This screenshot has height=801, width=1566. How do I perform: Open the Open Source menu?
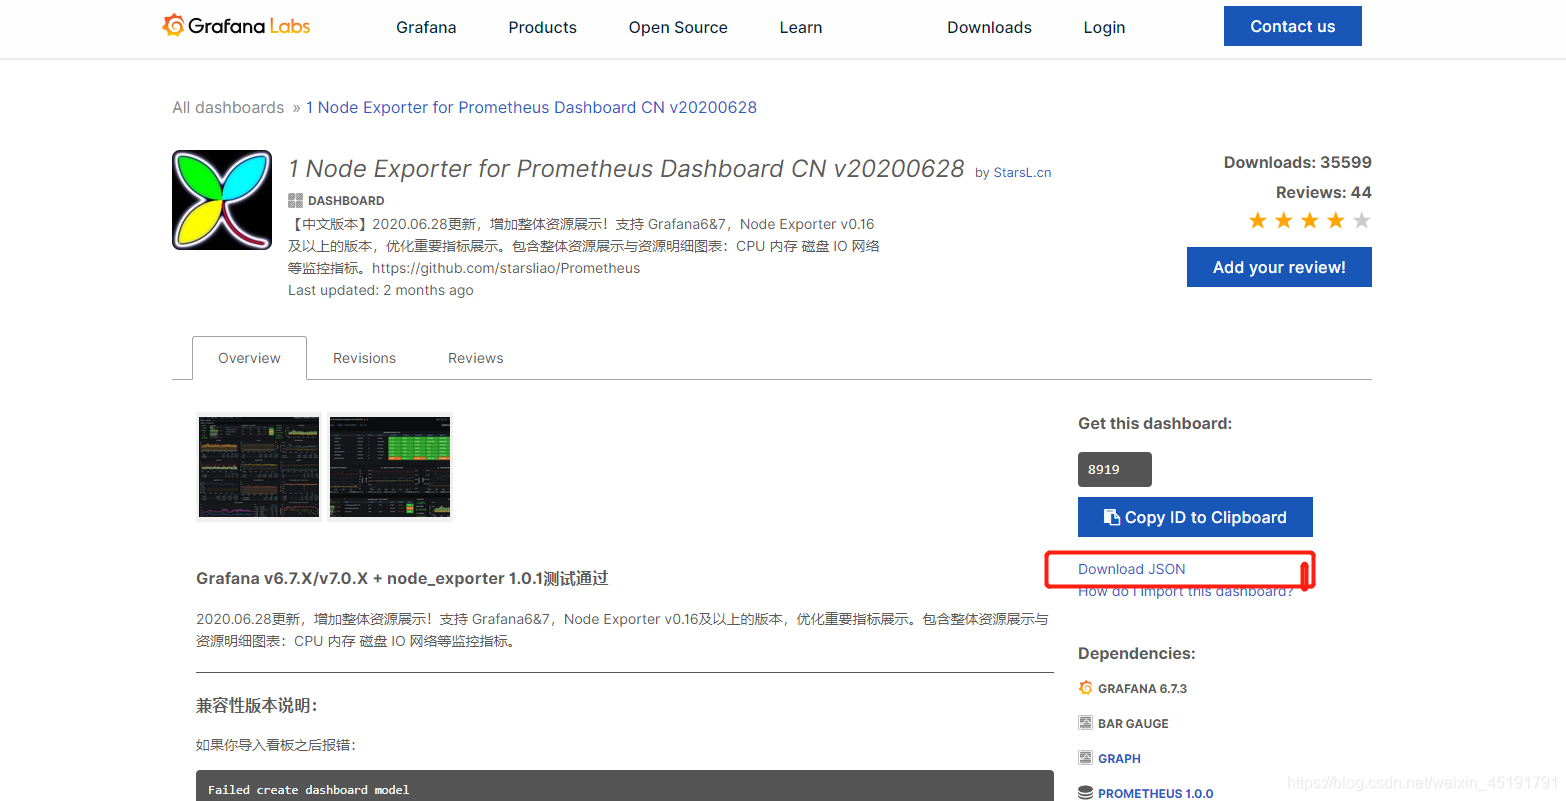point(678,27)
